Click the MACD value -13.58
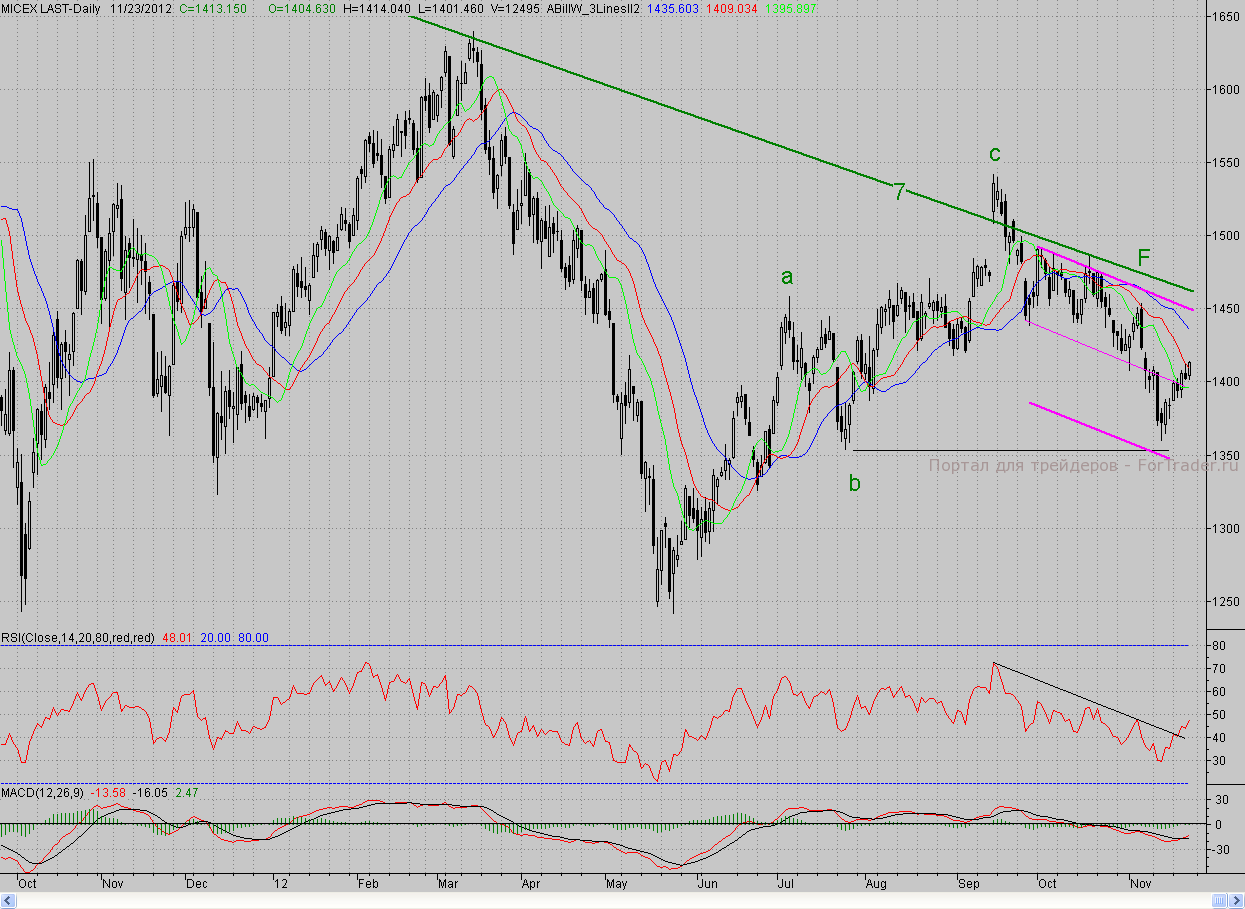 tap(107, 793)
